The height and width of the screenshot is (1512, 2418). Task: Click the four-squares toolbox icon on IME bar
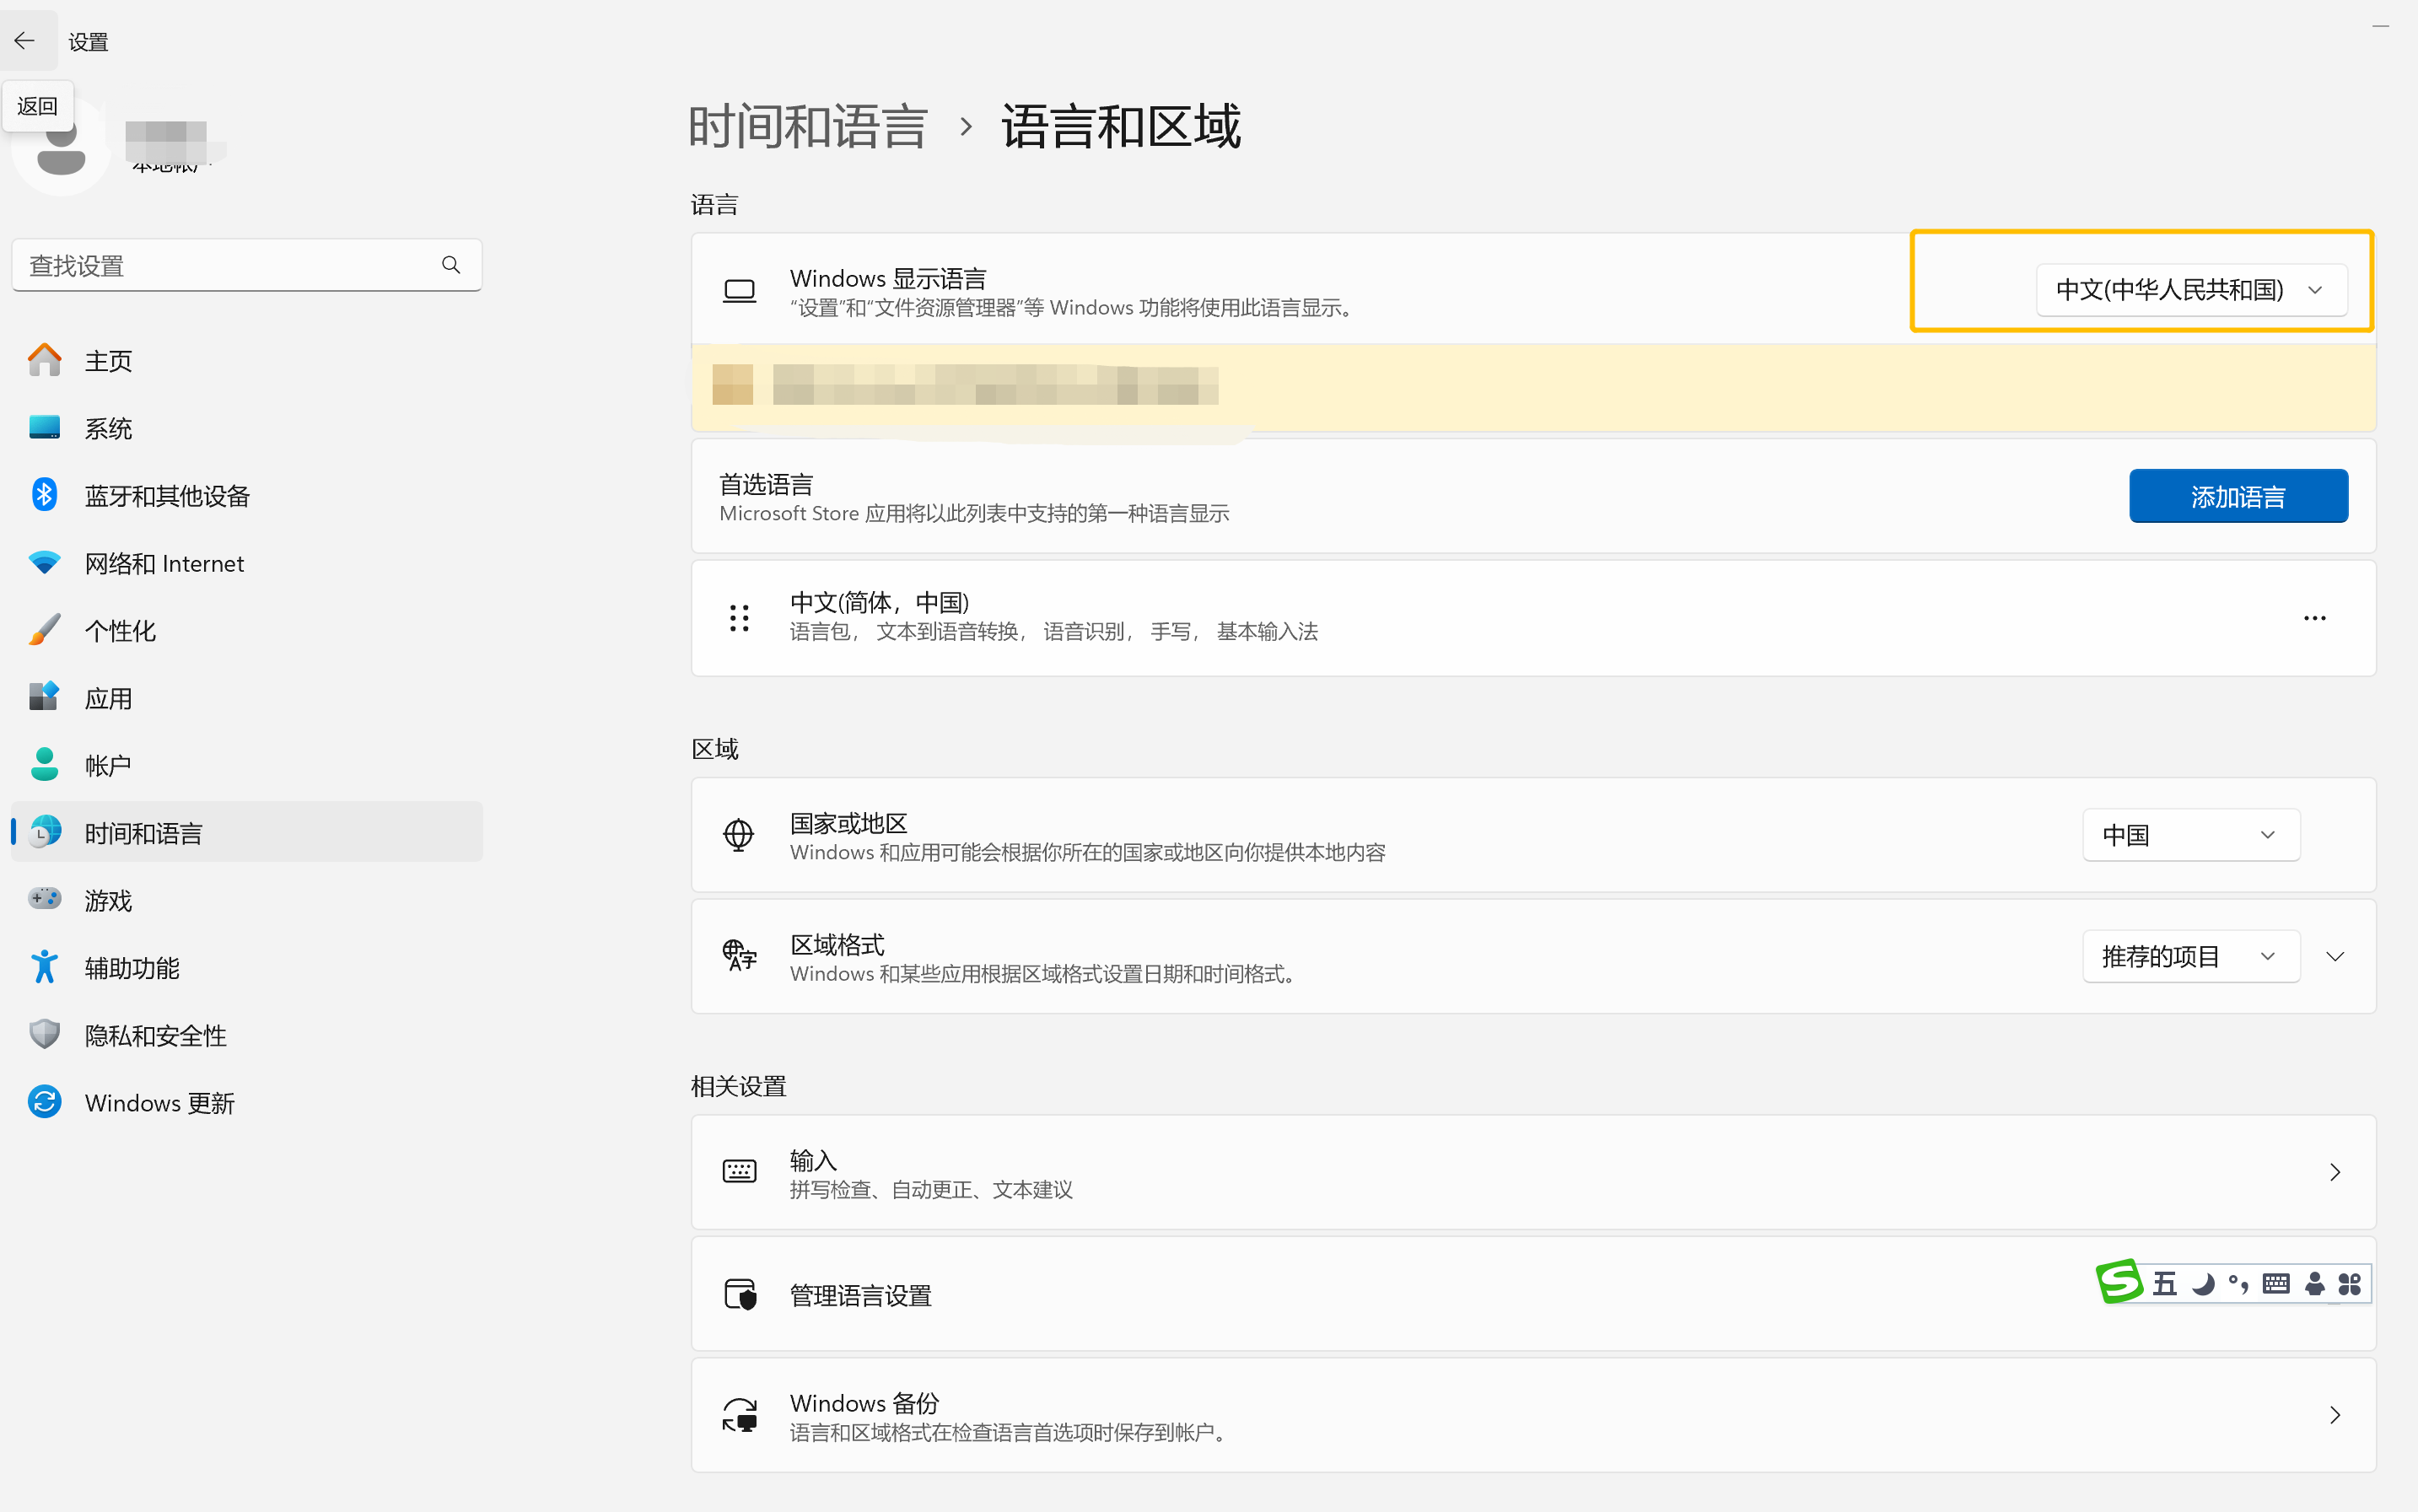coord(2349,1284)
